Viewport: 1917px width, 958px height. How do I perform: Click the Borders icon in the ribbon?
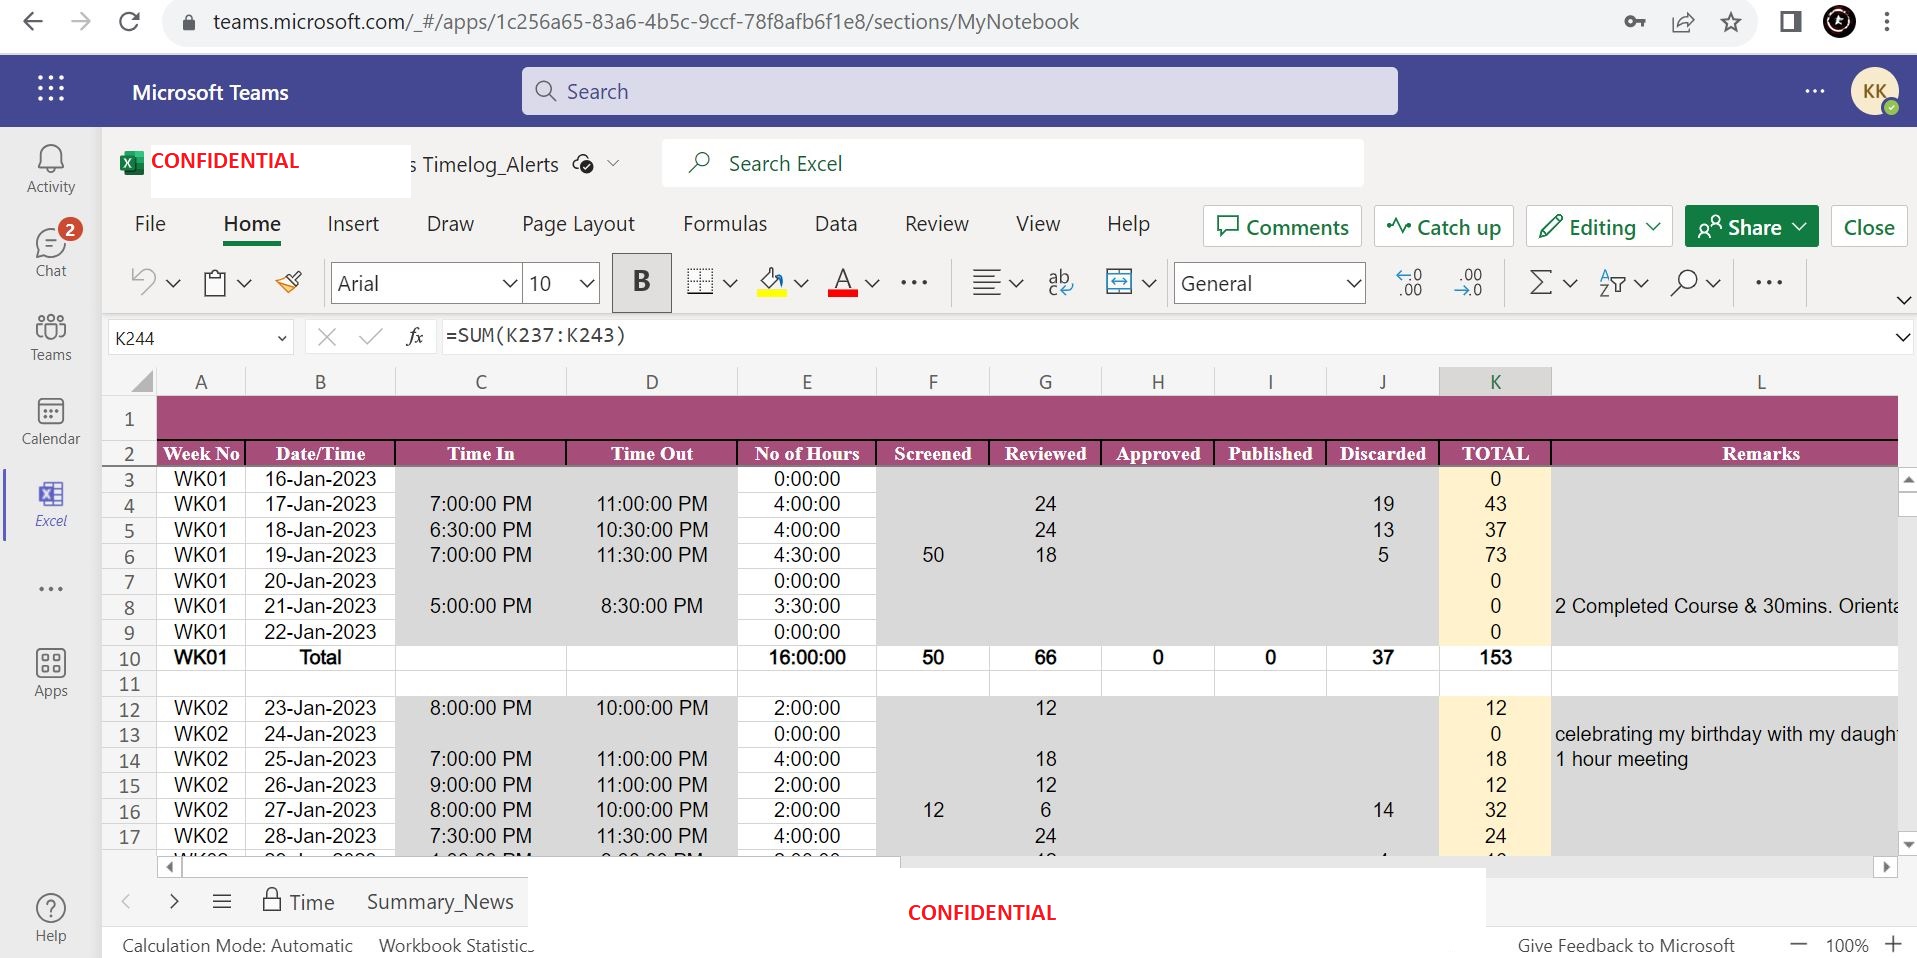coord(700,283)
